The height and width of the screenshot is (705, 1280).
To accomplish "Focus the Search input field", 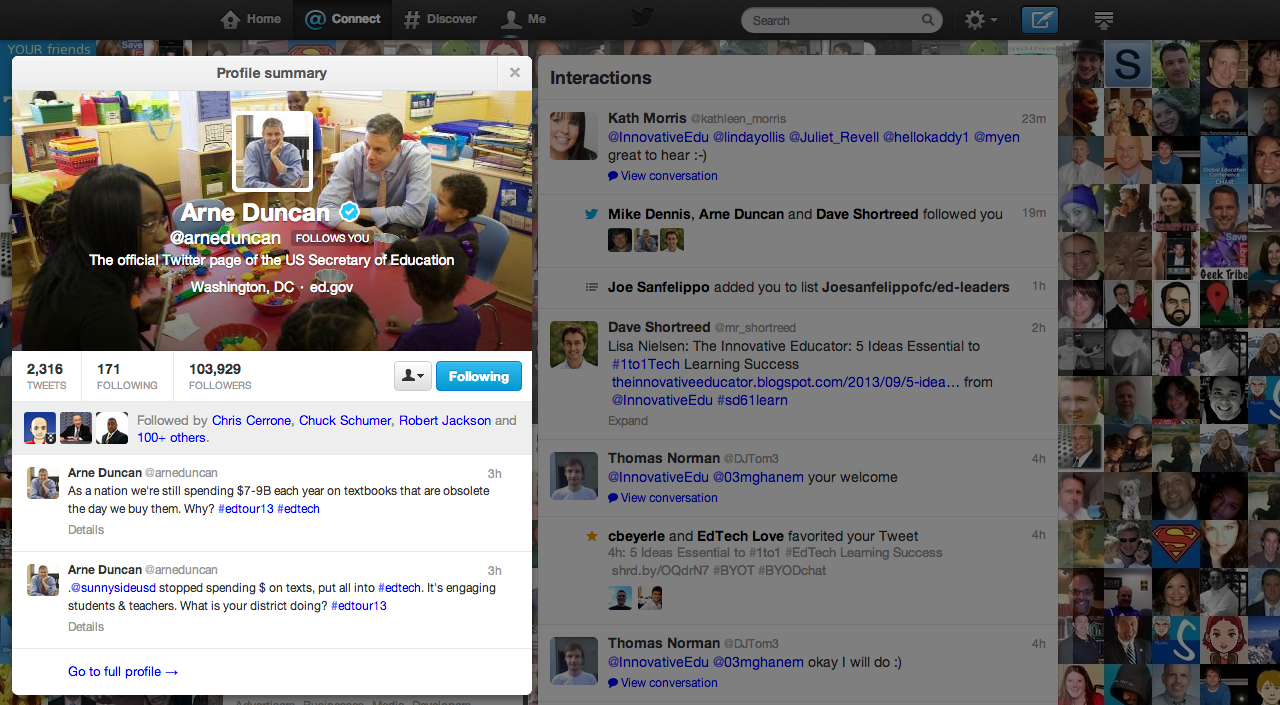I will coord(834,20).
